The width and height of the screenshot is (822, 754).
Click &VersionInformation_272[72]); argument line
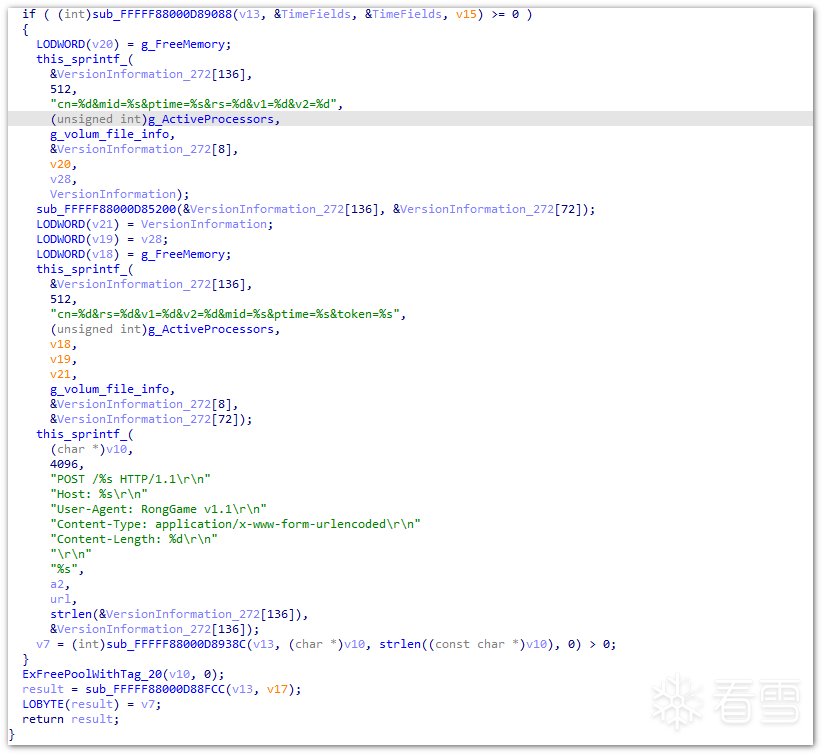pyautogui.click(x=151, y=419)
